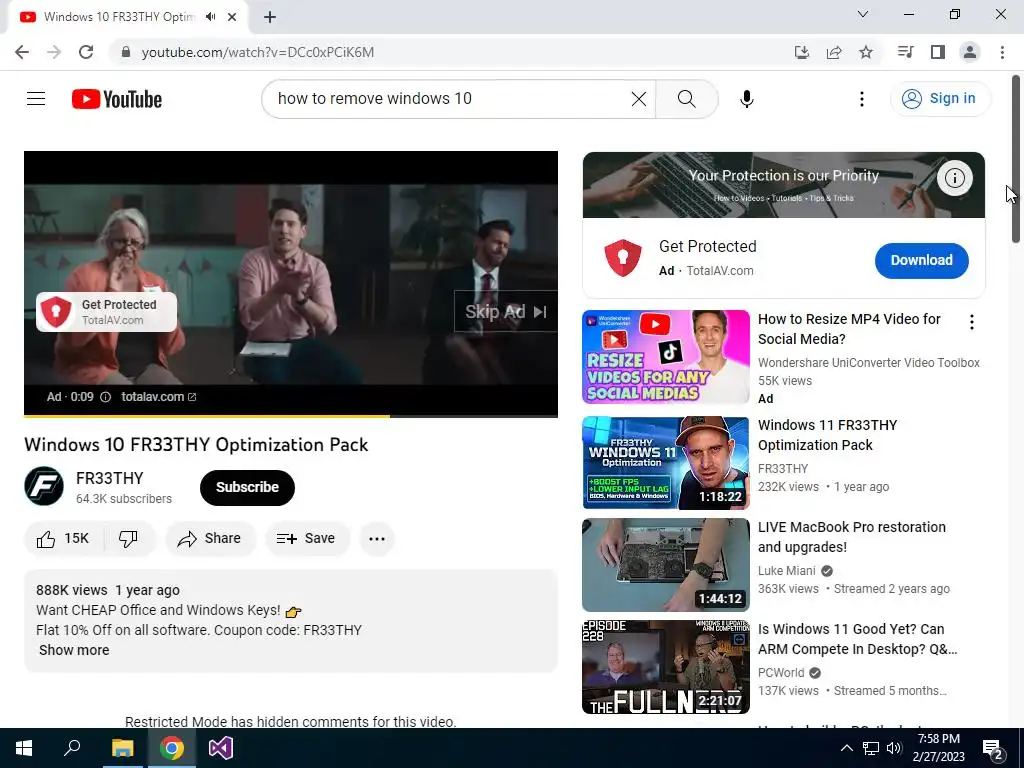
Task: Open Resize MP4 Video ad thumbnail
Action: (665, 357)
